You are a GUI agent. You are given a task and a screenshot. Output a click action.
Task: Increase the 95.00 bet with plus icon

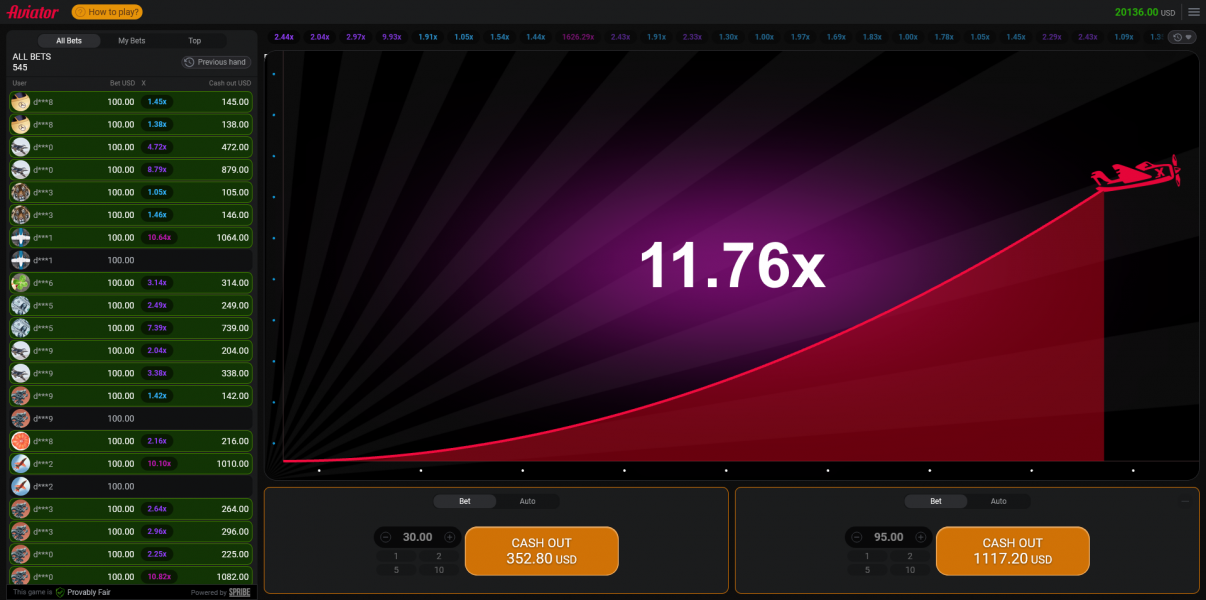coord(920,537)
